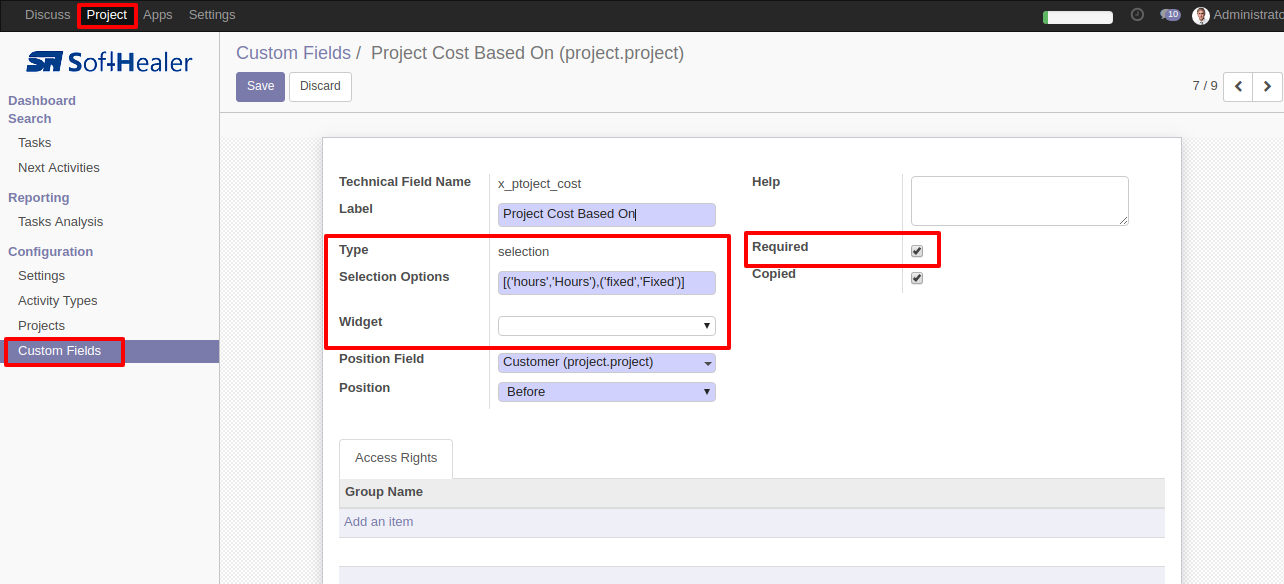Open the Project menu

[x=107, y=15]
